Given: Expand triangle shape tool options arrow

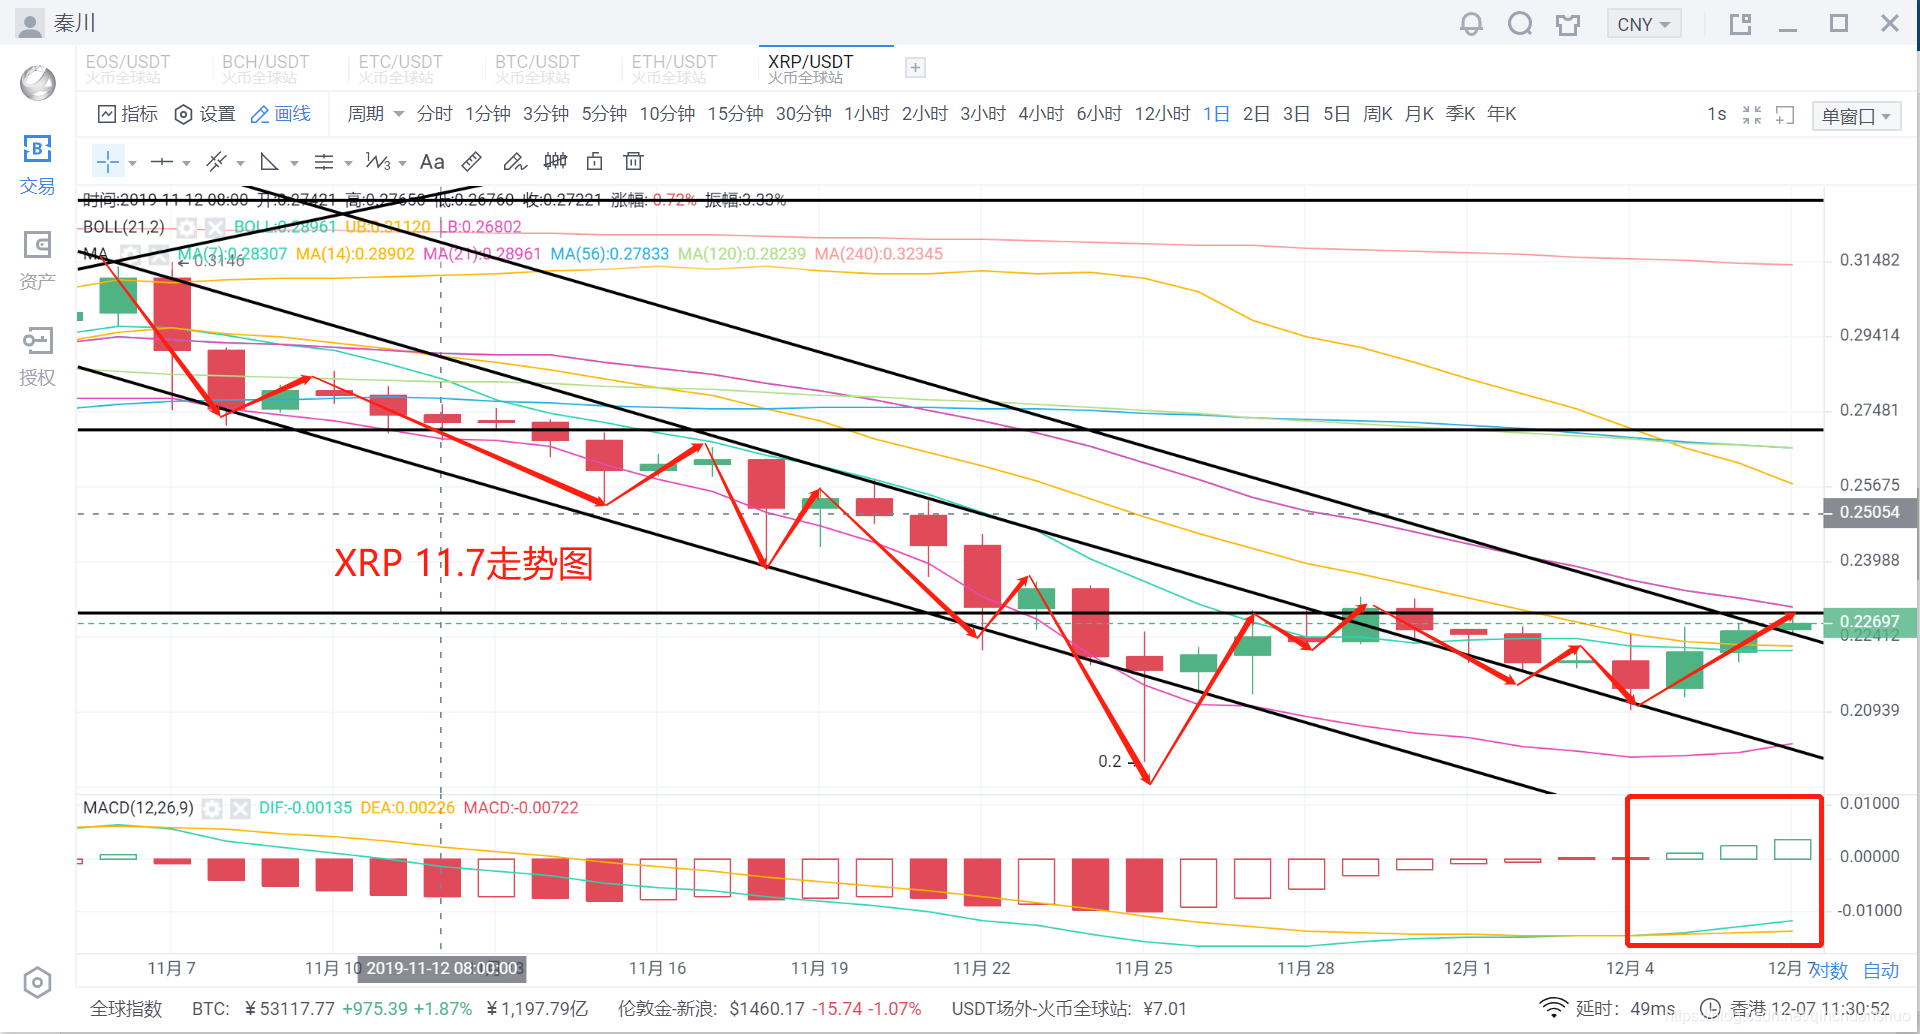Looking at the screenshot, I should (x=294, y=163).
